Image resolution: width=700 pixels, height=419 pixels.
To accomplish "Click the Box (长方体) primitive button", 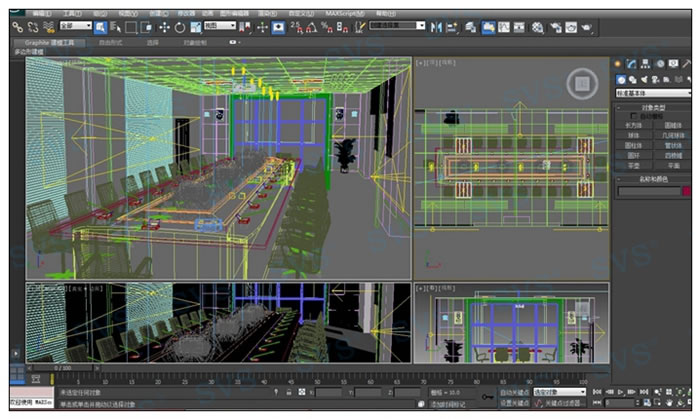I will [x=634, y=125].
